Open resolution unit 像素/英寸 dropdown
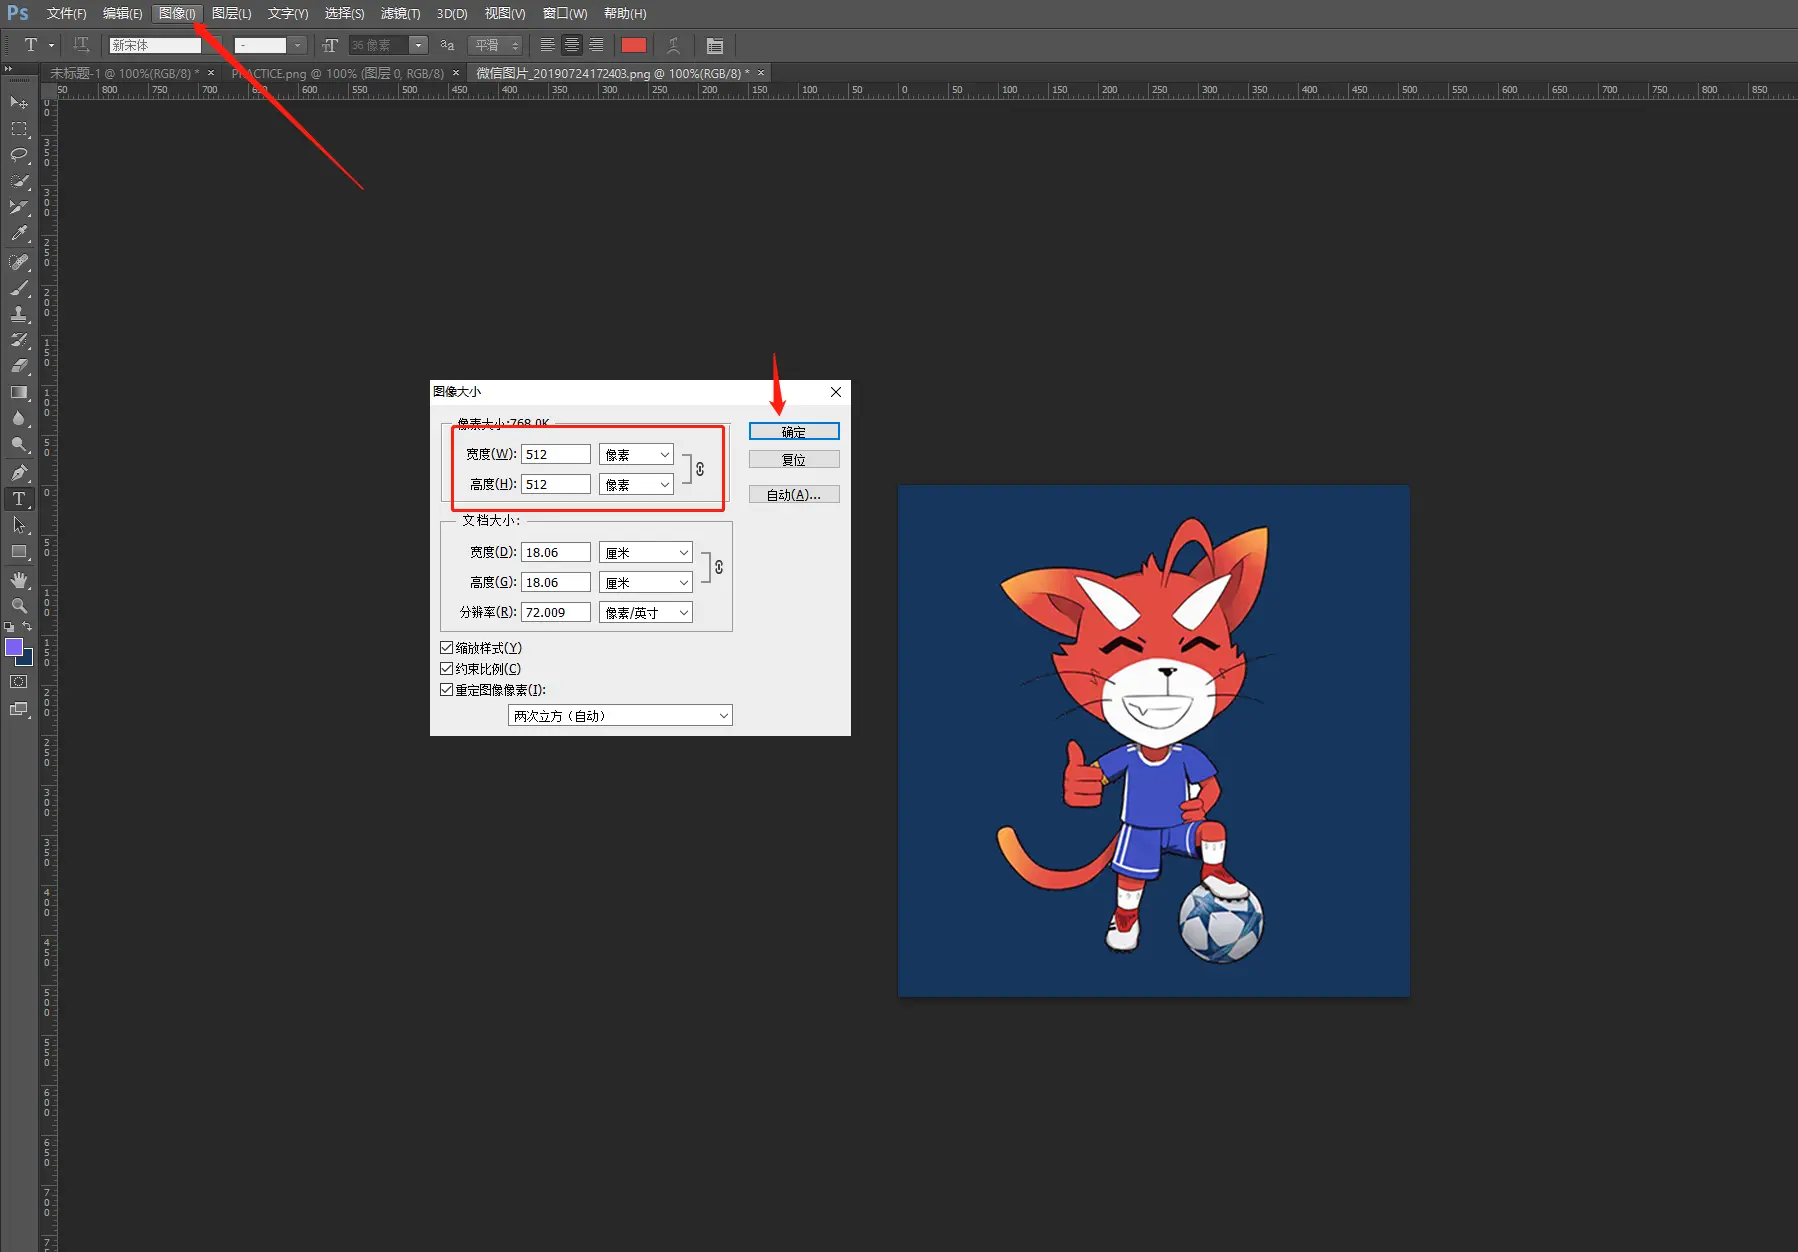The height and width of the screenshot is (1252, 1798). (646, 613)
